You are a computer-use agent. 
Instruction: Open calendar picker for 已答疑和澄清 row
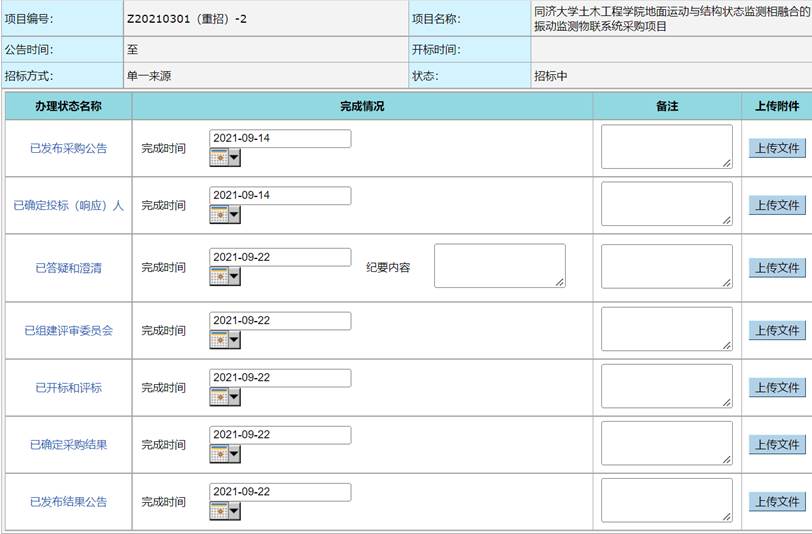coord(225,277)
